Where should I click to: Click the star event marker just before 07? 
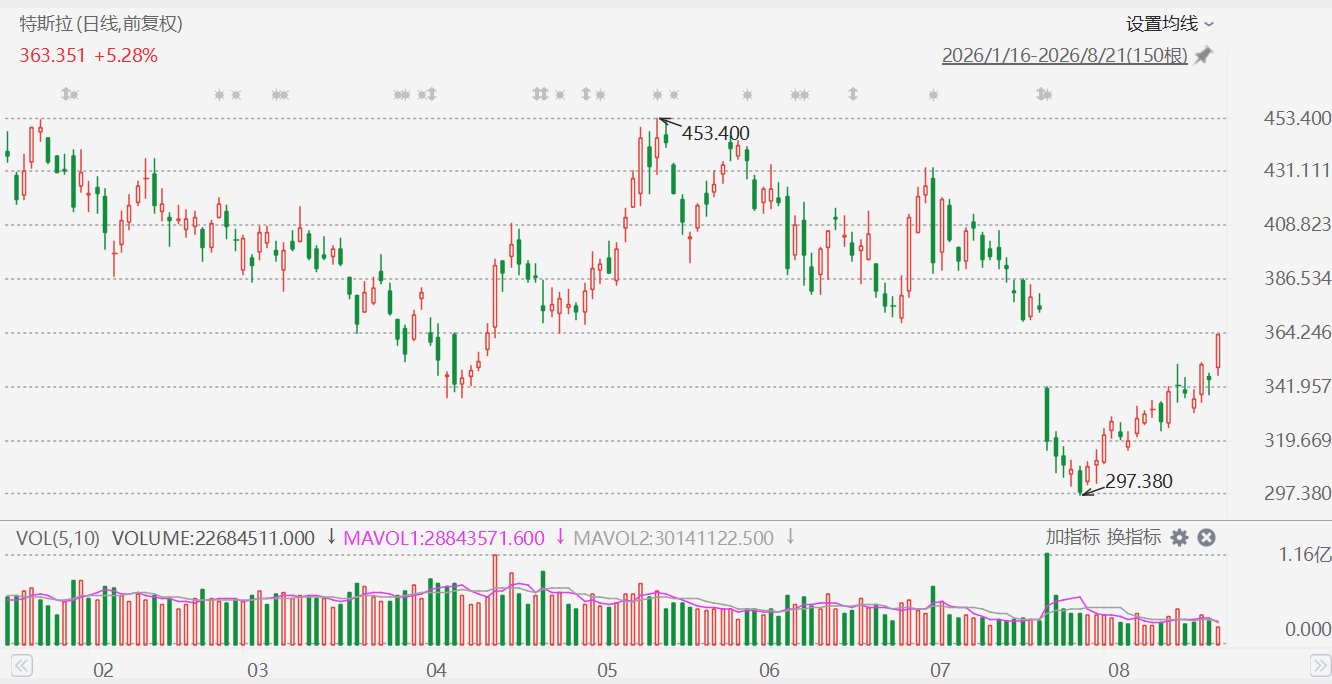(x=933, y=94)
